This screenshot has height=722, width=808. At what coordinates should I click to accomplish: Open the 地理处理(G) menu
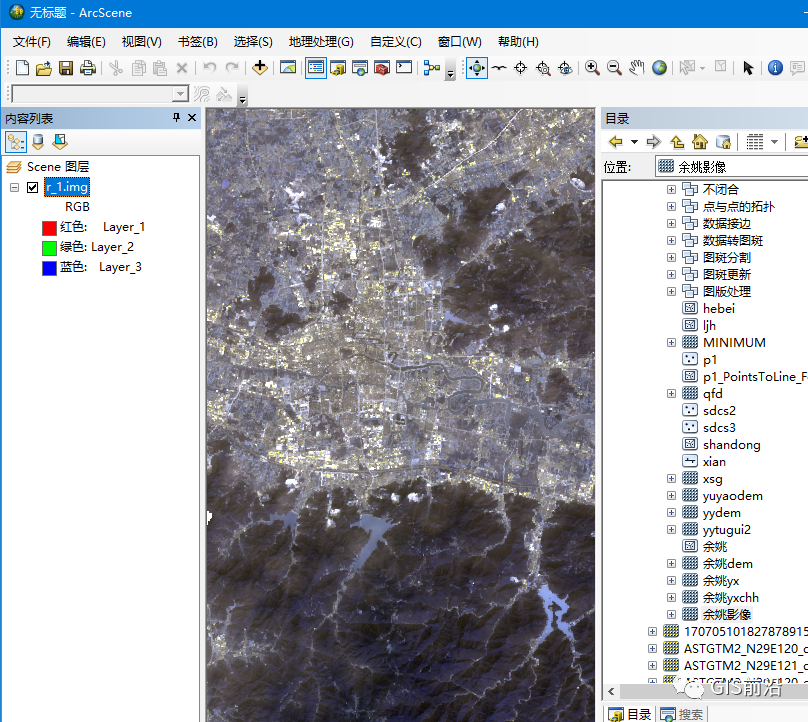pyautogui.click(x=321, y=41)
